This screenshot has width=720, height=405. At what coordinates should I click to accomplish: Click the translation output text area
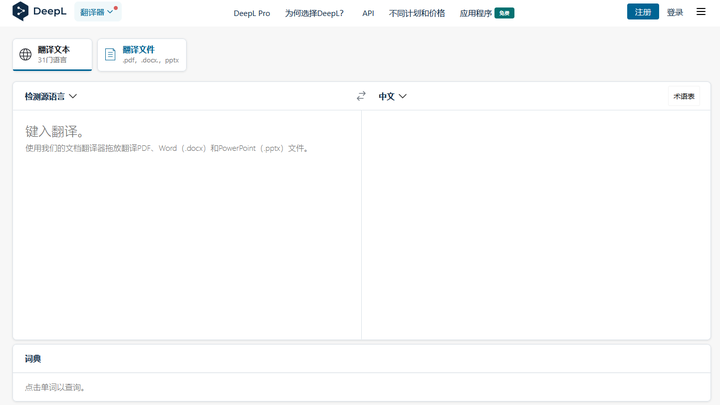coord(536,225)
